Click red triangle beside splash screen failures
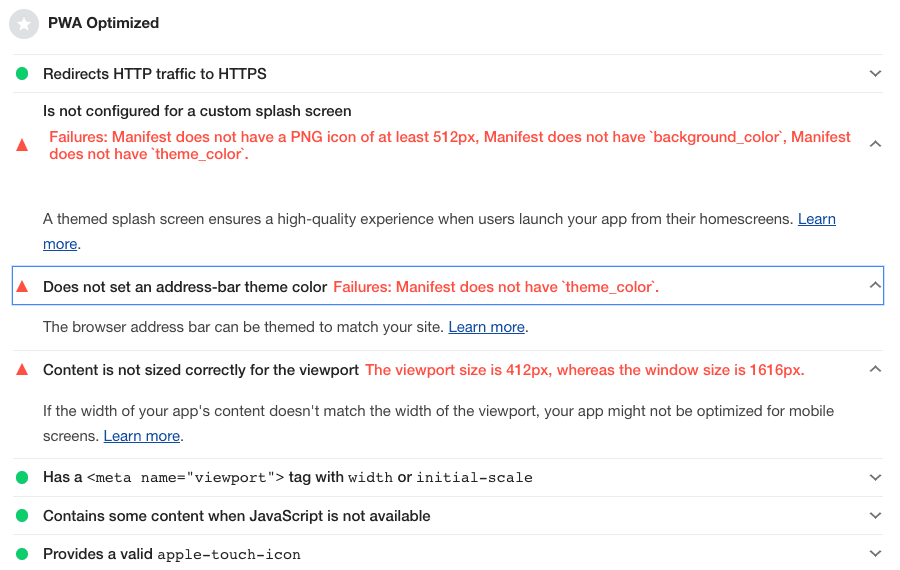The width and height of the screenshot is (900, 570). [22, 145]
